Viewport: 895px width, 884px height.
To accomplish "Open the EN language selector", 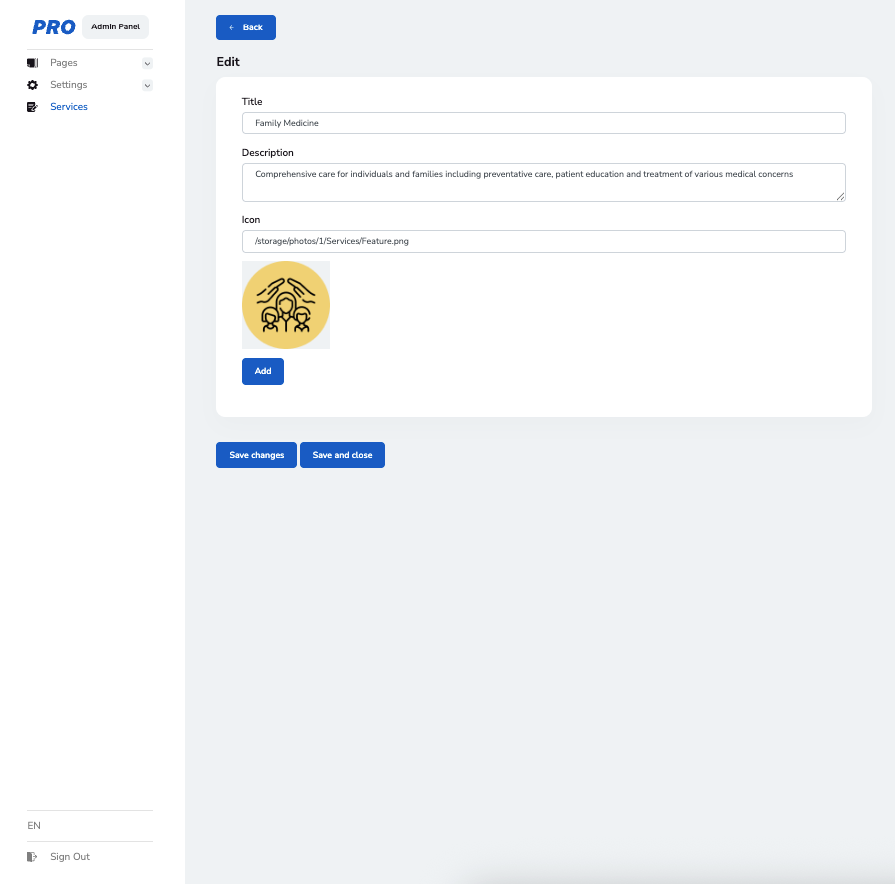I will coord(35,826).
